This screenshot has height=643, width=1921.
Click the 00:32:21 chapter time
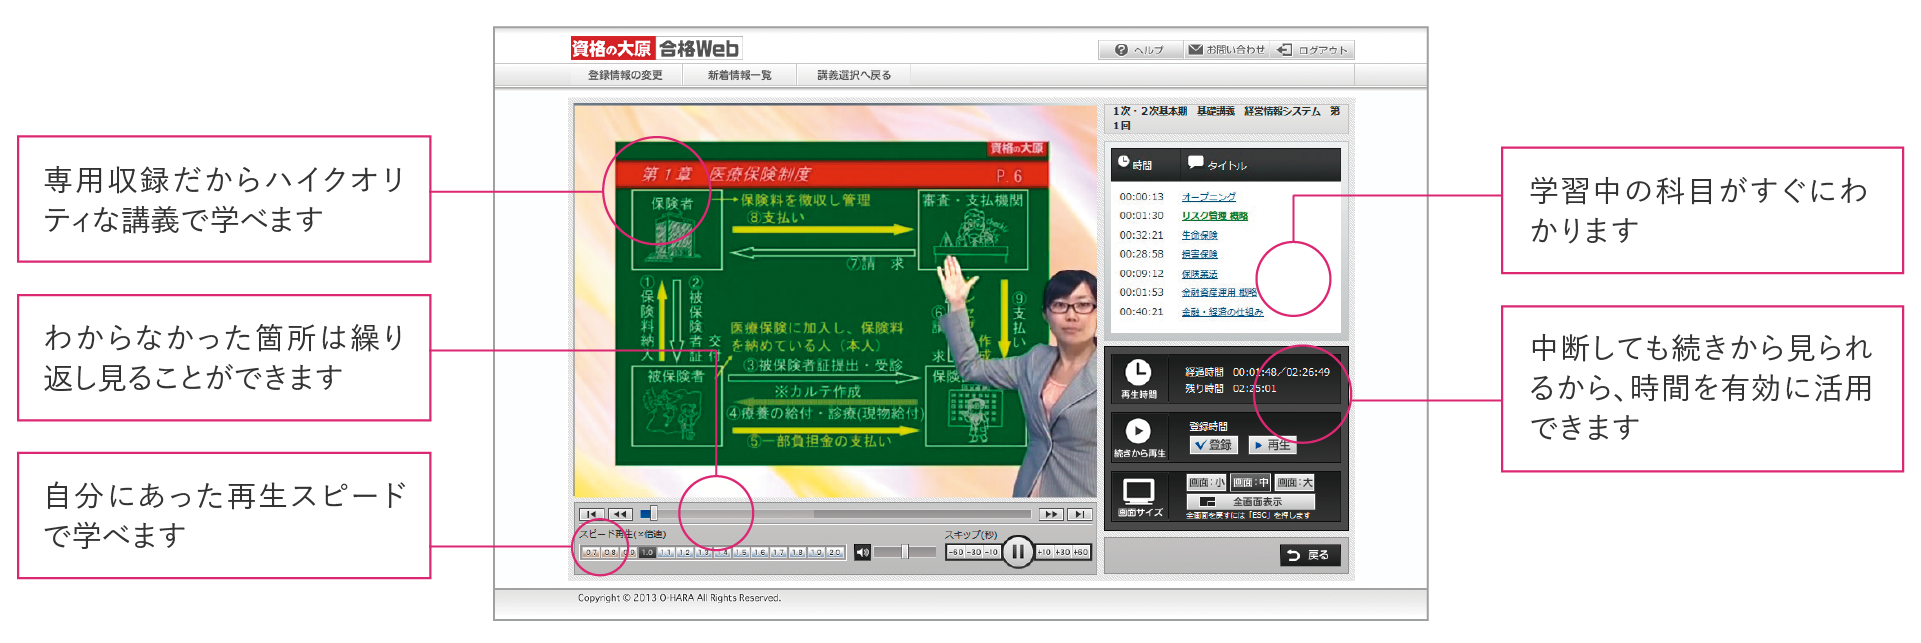(1141, 235)
